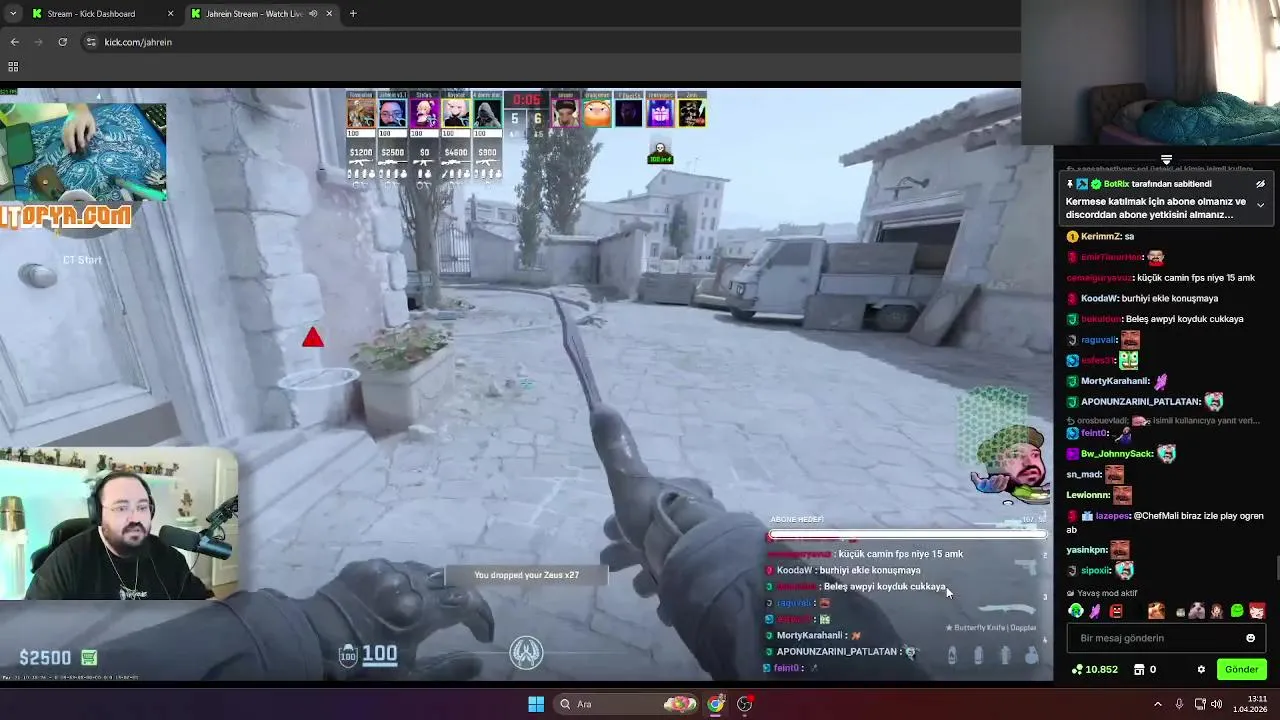Send message with Gönder button
The width and height of the screenshot is (1280, 720).
pyautogui.click(x=1241, y=670)
